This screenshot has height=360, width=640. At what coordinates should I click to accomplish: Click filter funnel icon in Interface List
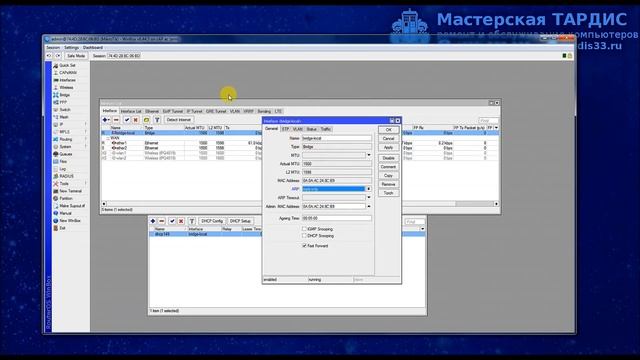(x=157, y=120)
